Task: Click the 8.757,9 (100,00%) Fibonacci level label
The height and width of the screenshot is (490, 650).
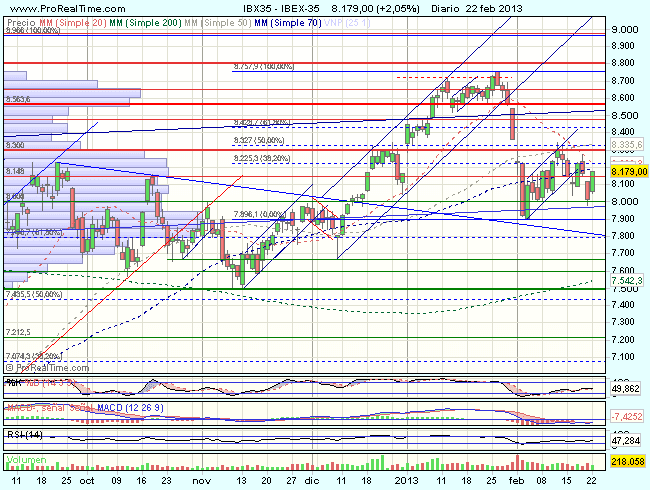Action: tap(262, 66)
